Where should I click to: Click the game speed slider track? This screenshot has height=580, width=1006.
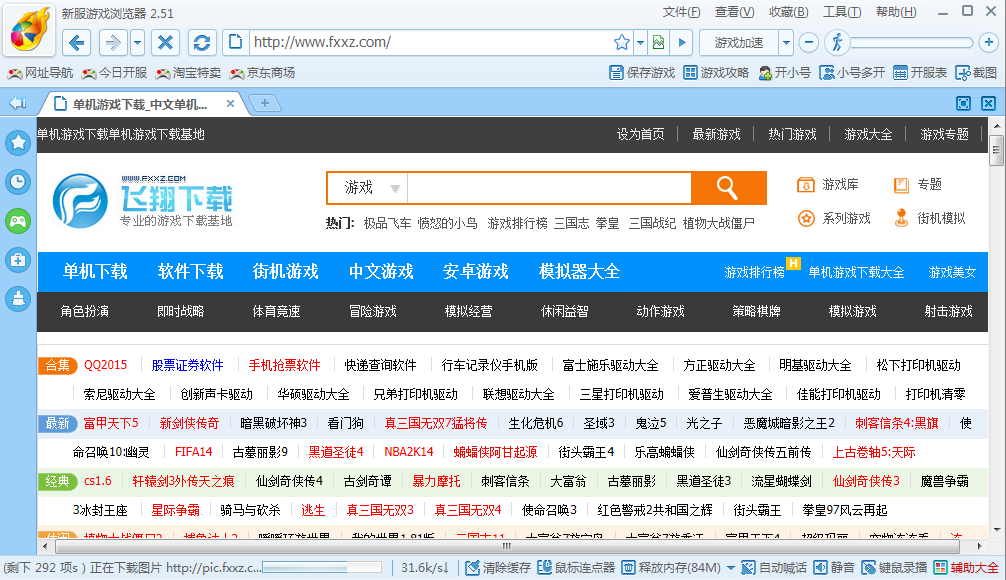[x=910, y=42]
